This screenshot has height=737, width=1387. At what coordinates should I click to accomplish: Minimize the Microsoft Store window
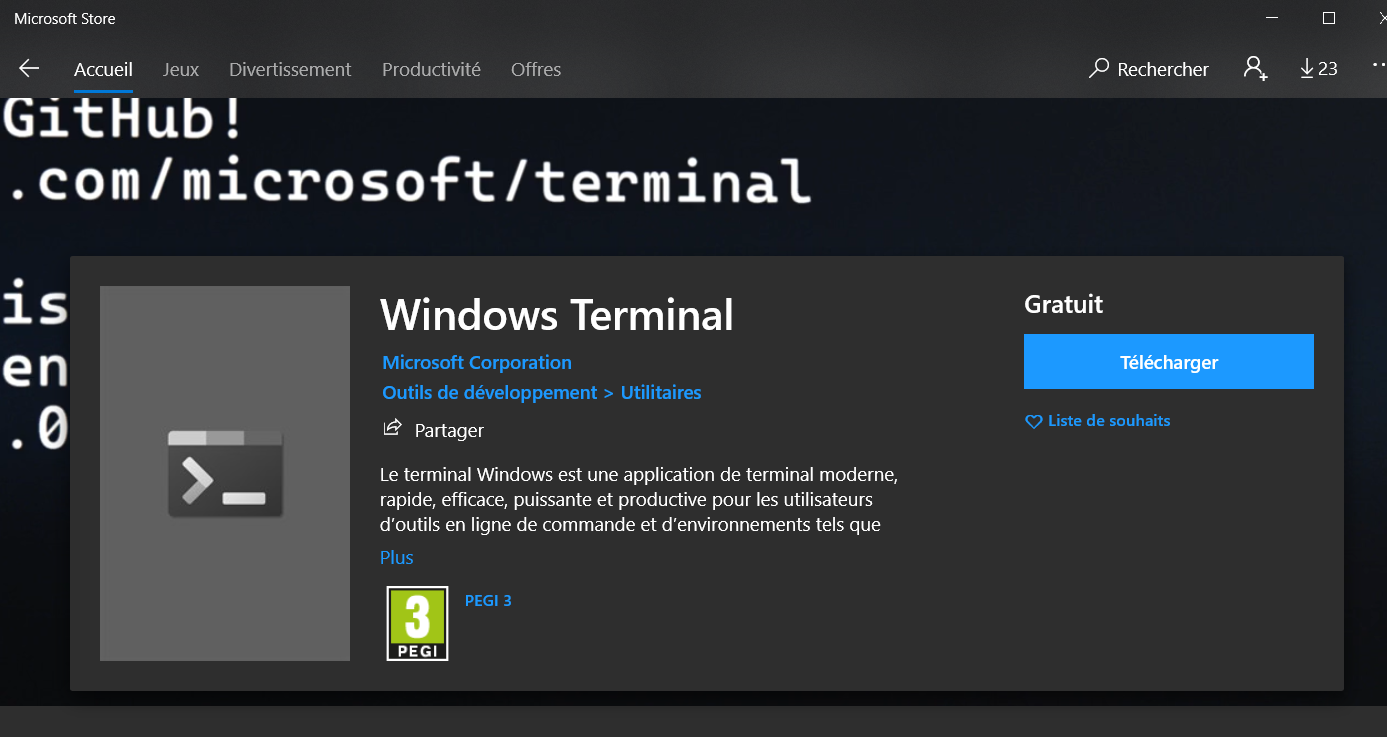1271,18
